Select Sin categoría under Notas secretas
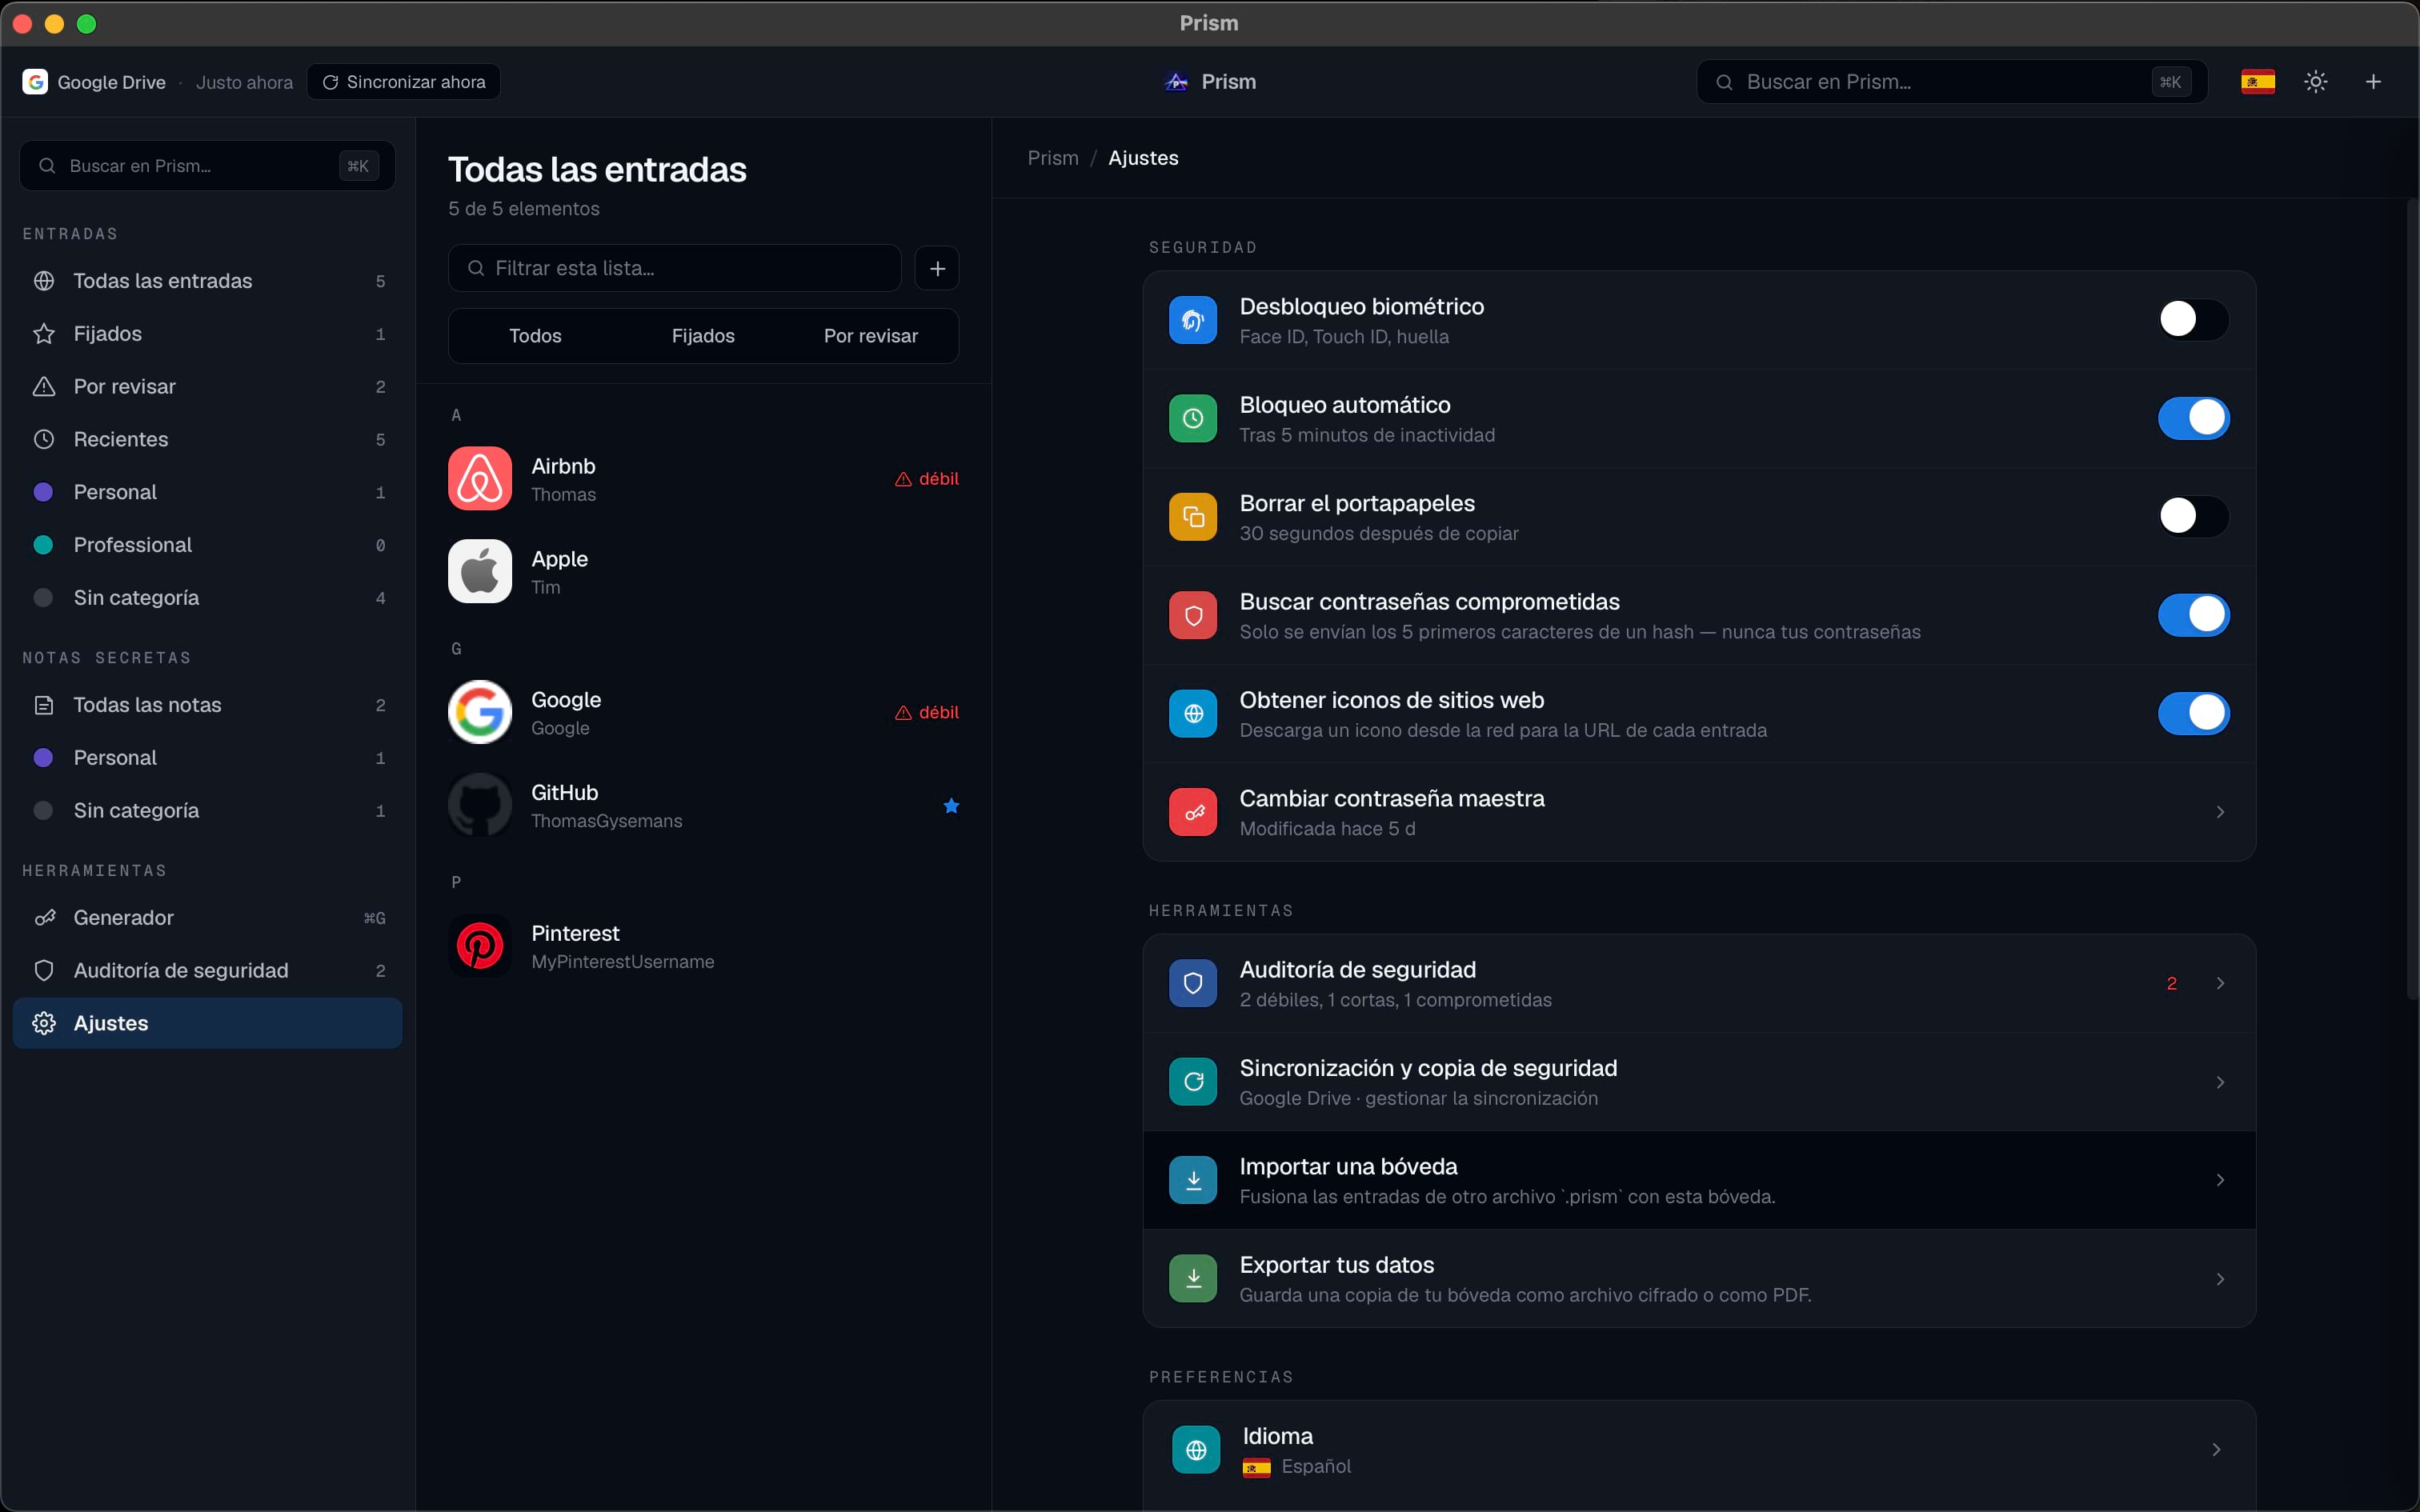Viewport: 2420px width, 1512px height. point(208,811)
